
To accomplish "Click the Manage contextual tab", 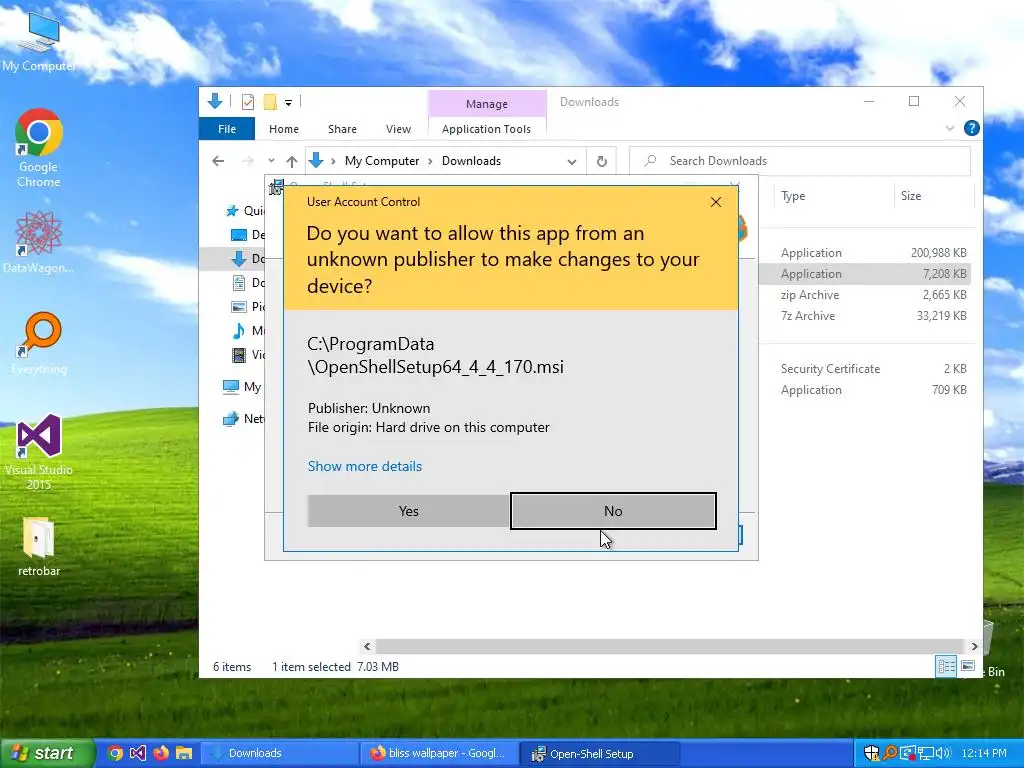I will click(x=487, y=104).
